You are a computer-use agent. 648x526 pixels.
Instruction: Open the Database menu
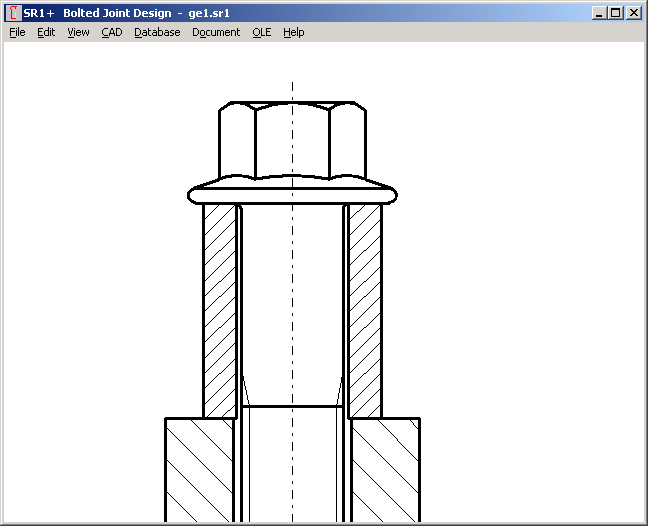tap(157, 32)
